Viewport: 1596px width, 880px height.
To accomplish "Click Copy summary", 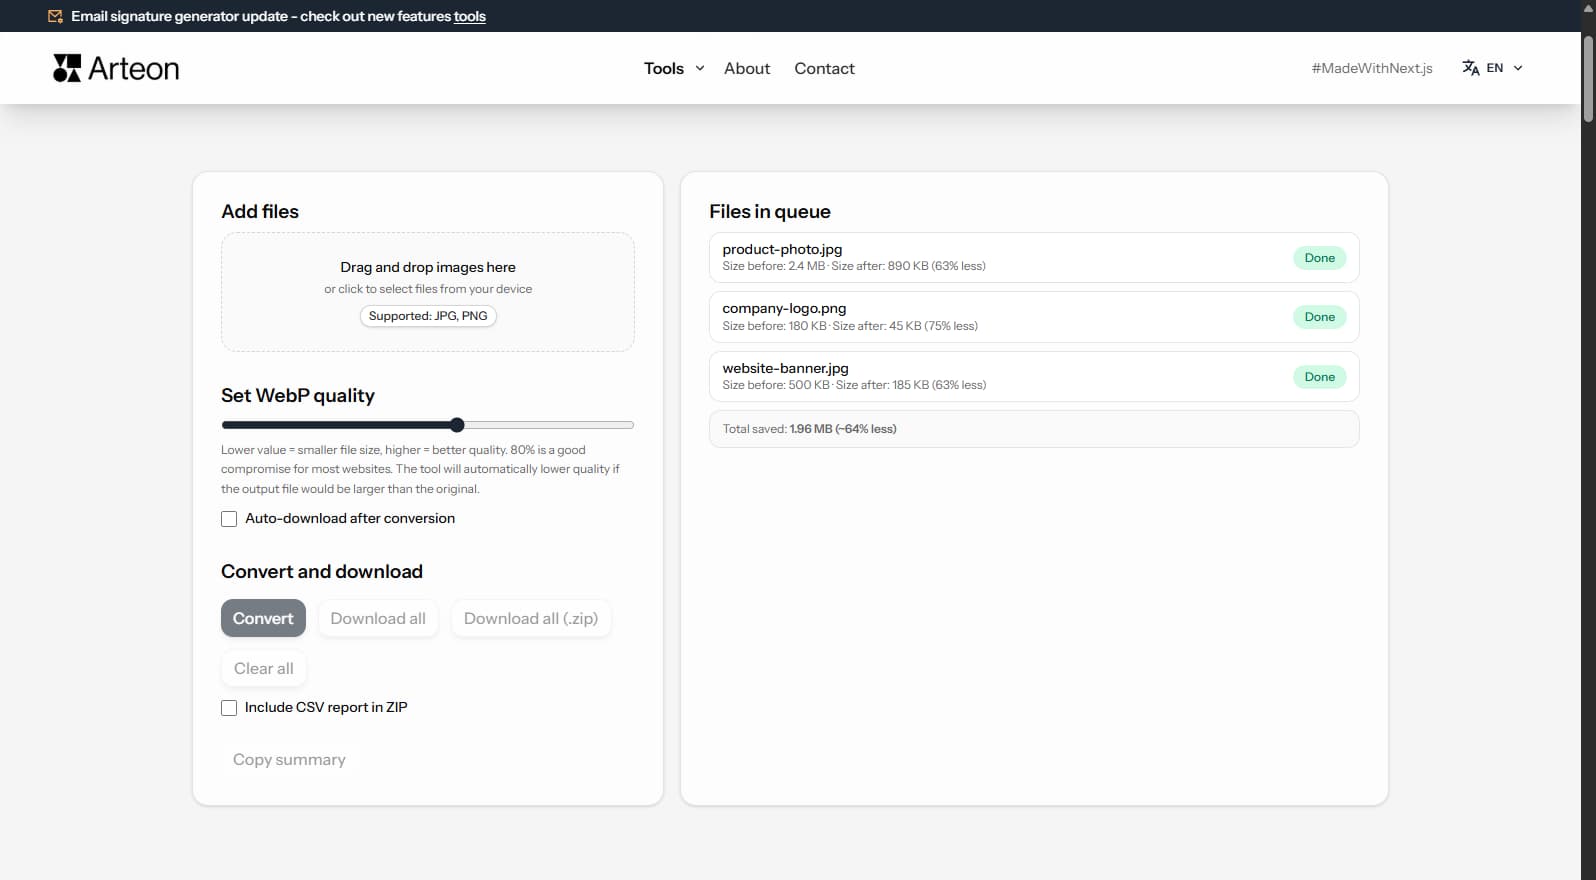I will click(289, 760).
